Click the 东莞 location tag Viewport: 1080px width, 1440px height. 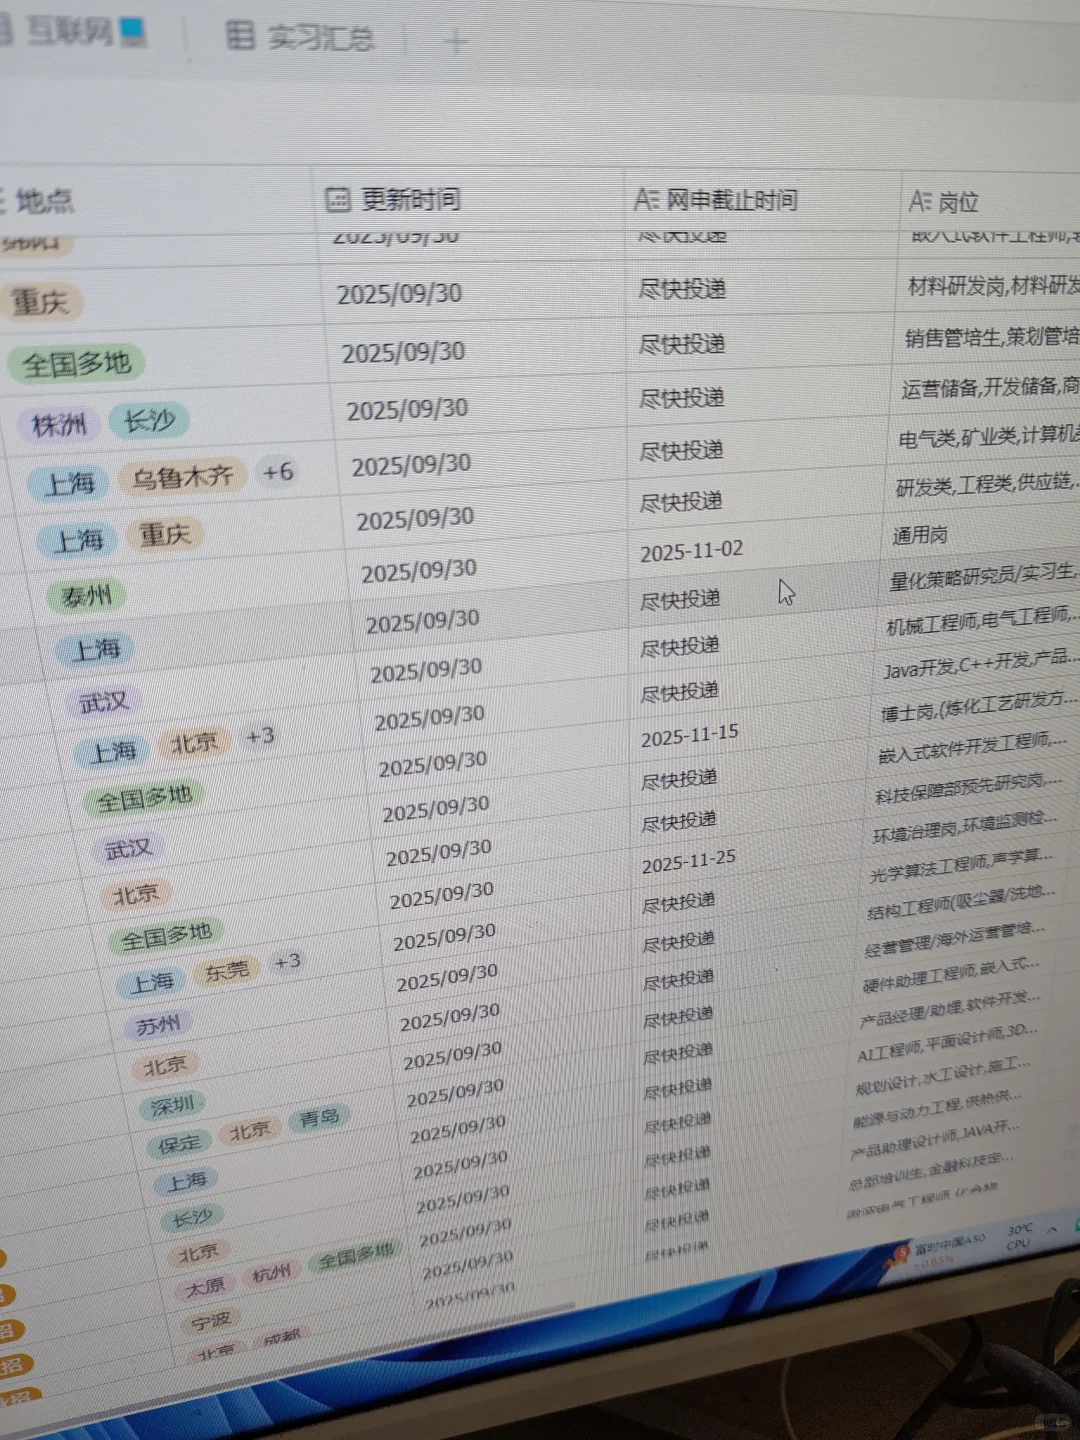tap(227, 971)
